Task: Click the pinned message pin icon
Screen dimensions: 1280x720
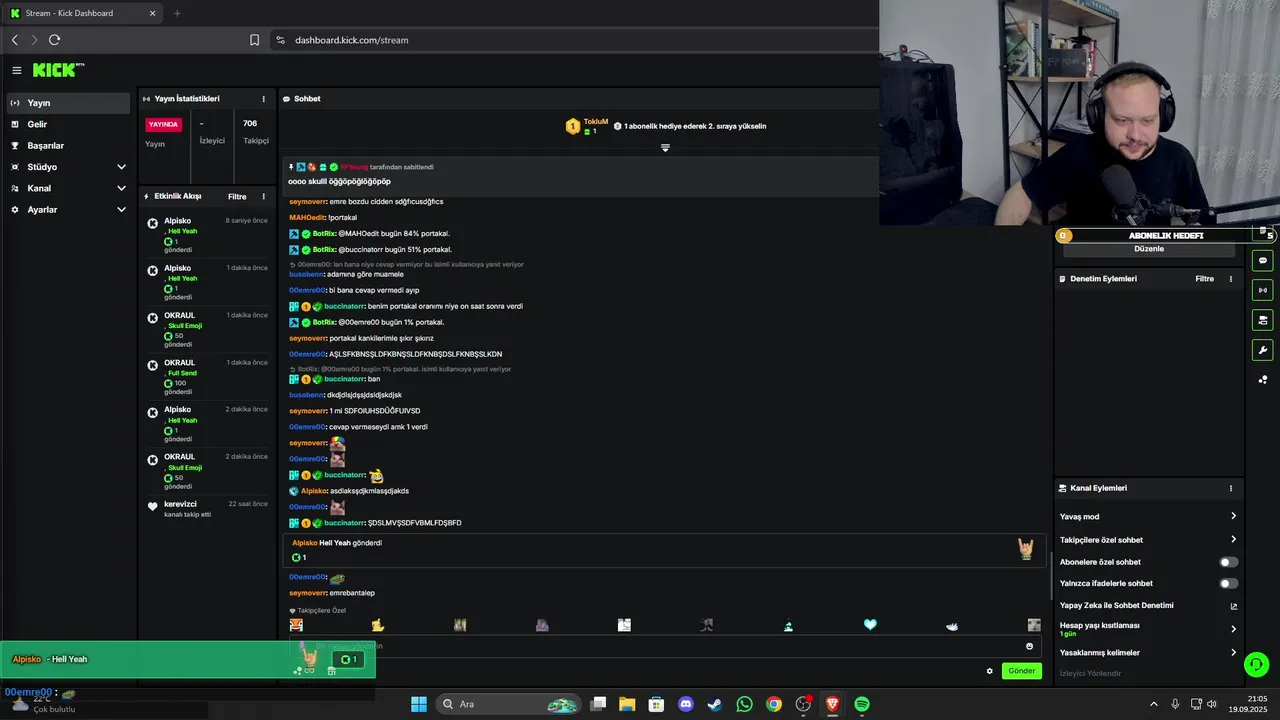Action: 291,167
